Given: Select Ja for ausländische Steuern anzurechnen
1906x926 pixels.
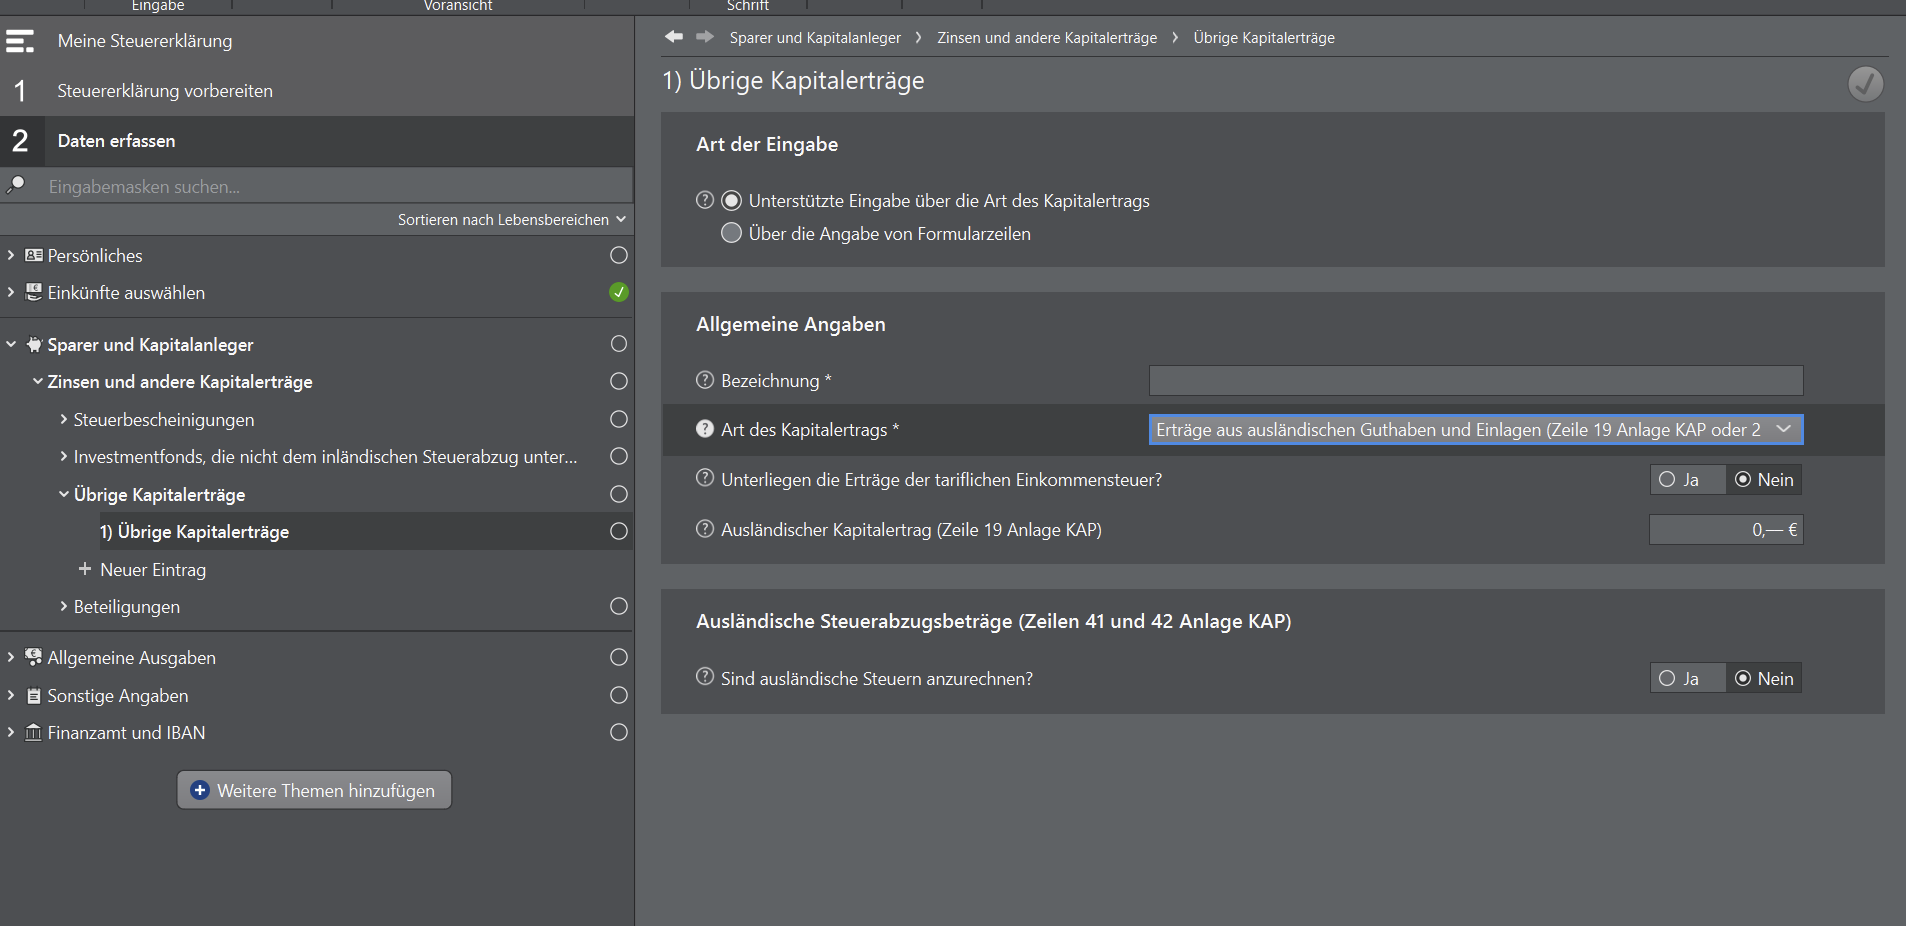Looking at the screenshot, I should (x=1668, y=679).
